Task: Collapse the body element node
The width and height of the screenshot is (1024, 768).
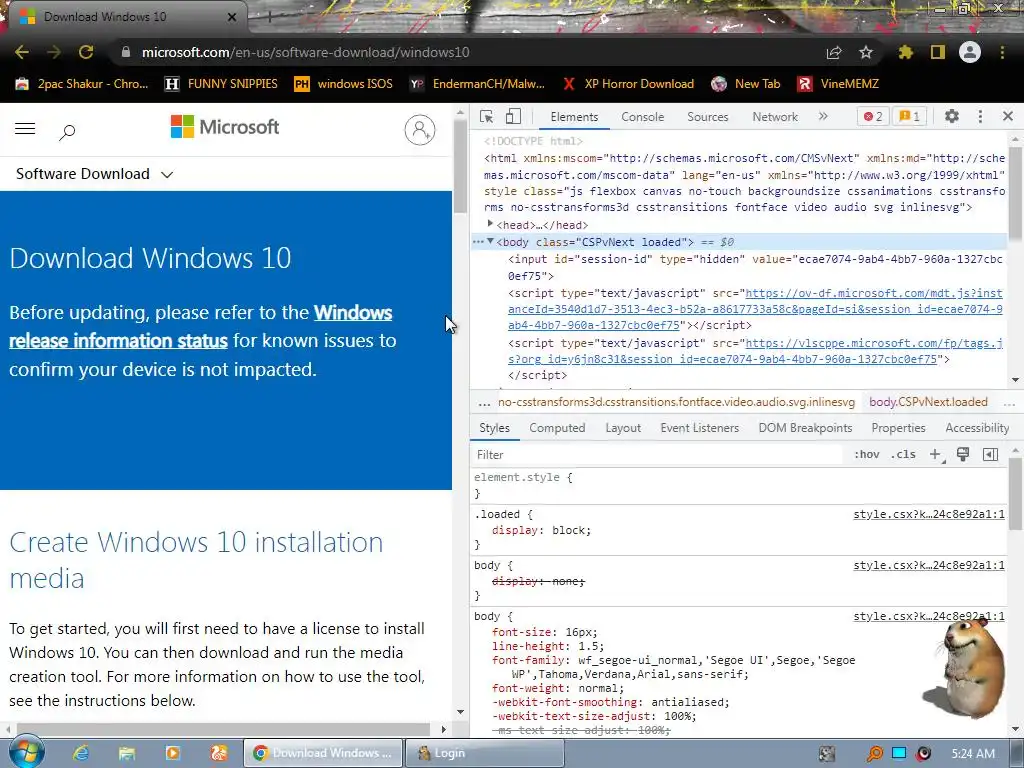Action: coord(490,242)
